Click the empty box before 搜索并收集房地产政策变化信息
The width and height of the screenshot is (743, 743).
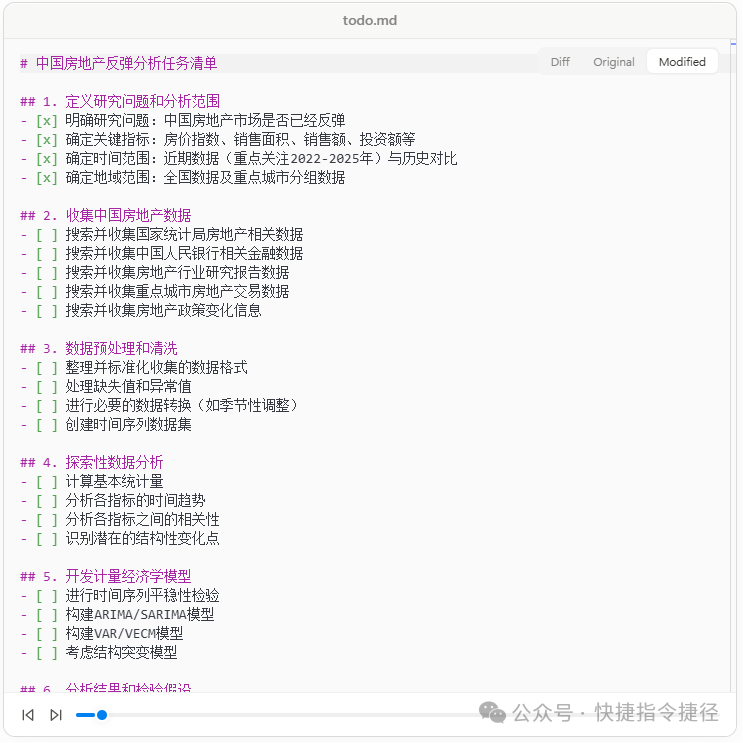click(x=46, y=310)
